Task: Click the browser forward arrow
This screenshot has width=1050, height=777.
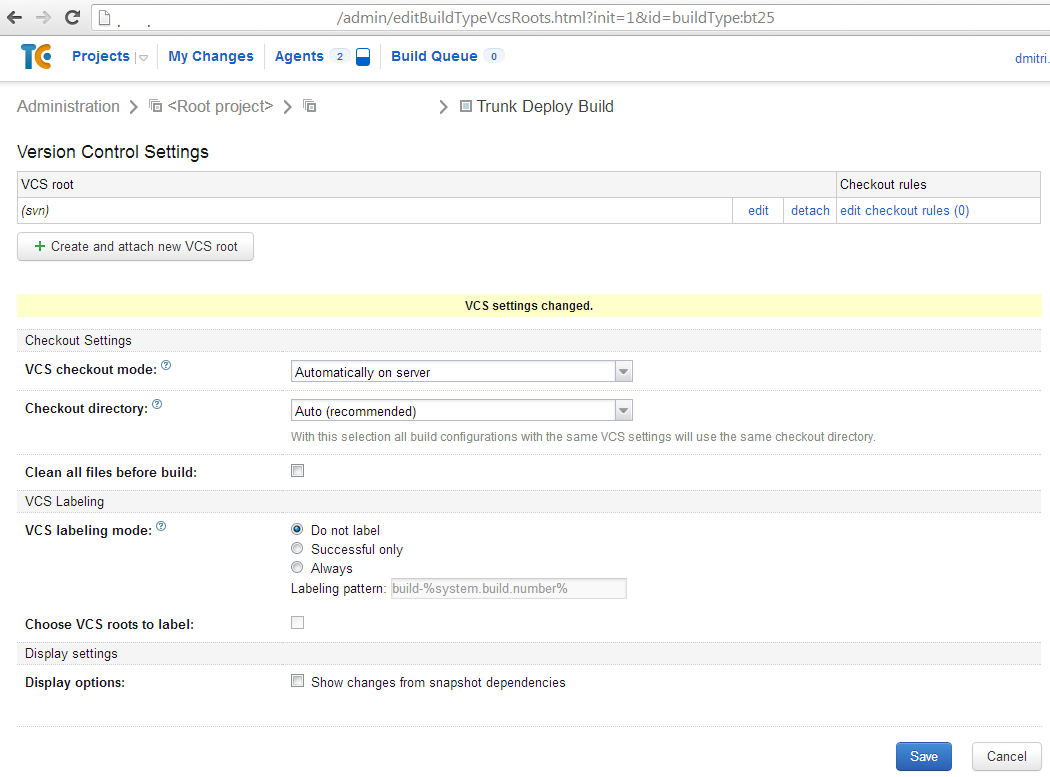Action: [43, 17]
